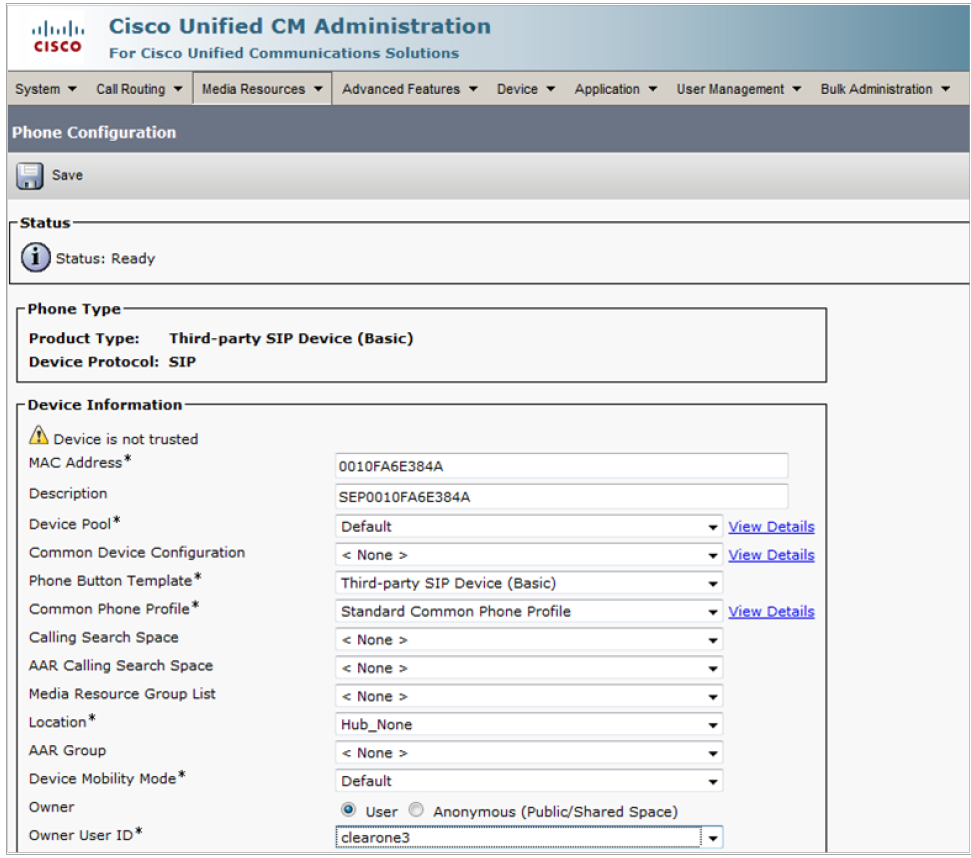Open the Bulk Administration menu

coord(885,89)
